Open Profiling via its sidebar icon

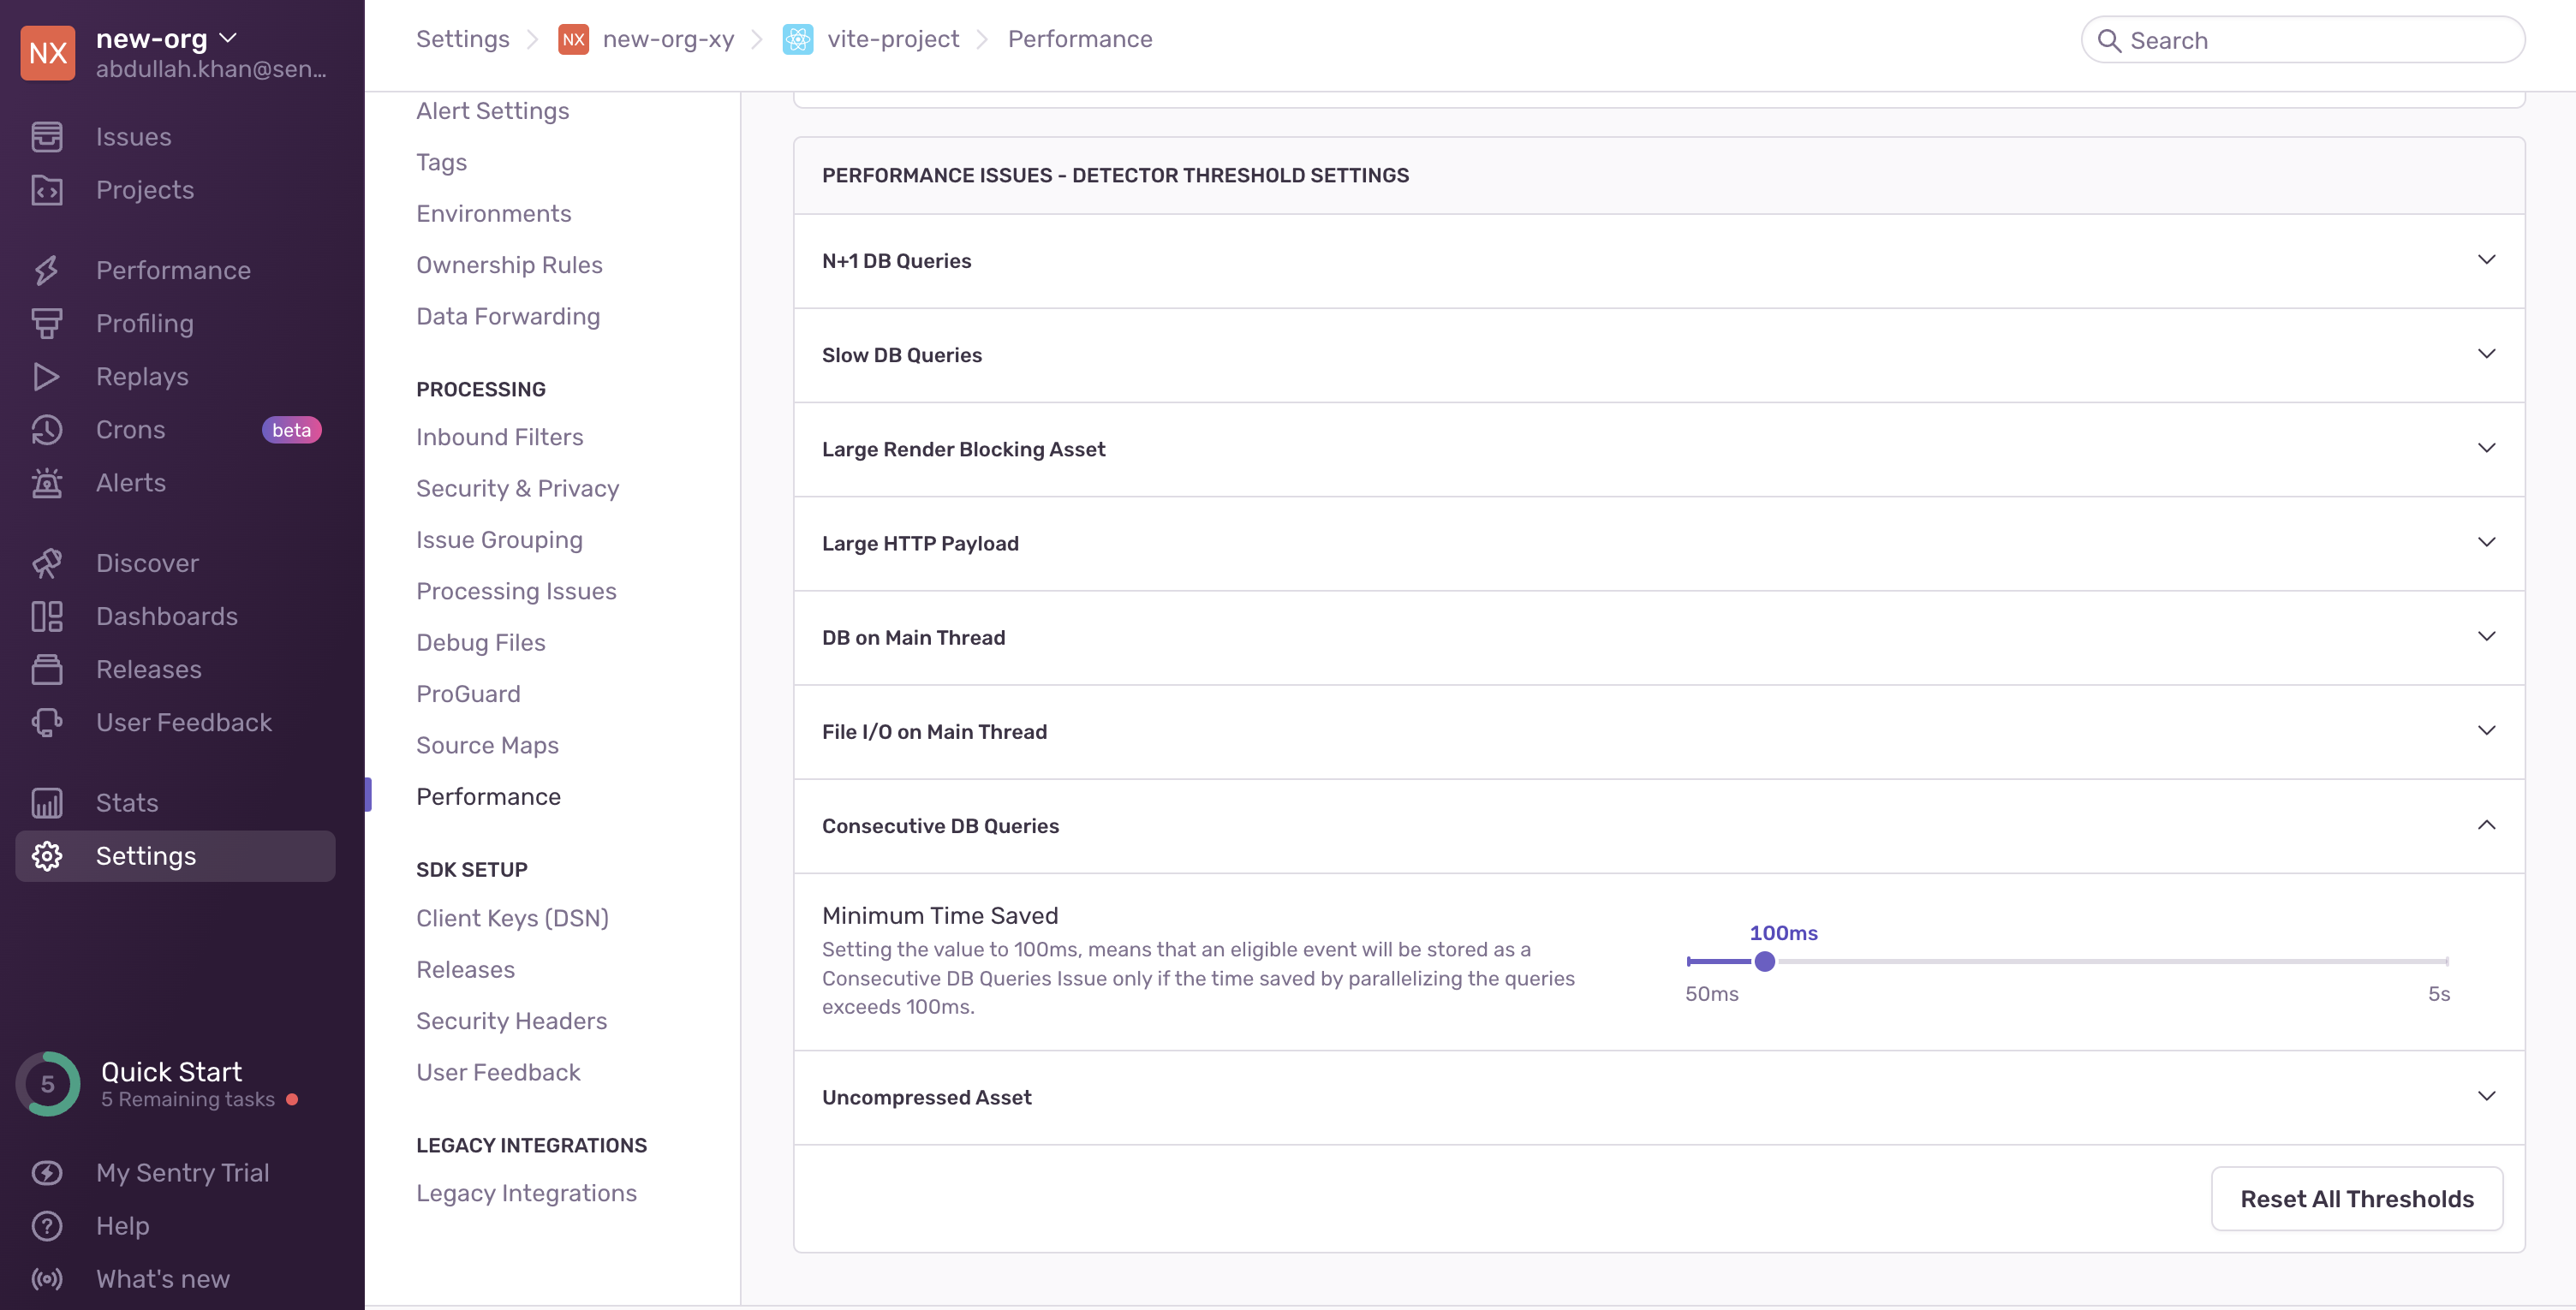tap(46, 323)
